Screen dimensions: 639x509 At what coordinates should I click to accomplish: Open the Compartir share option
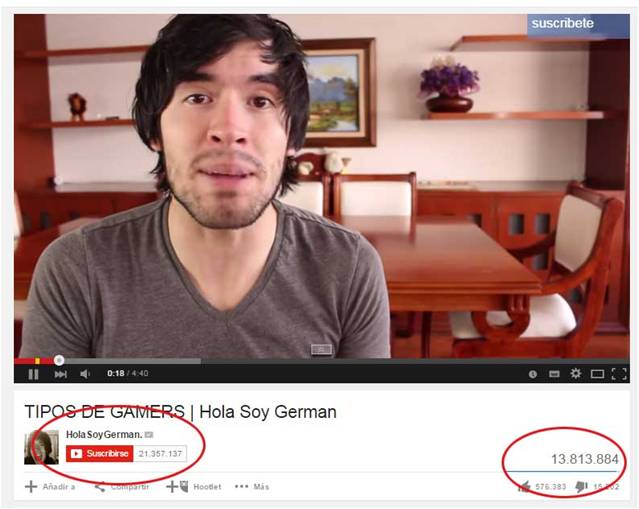pyautogui.click(x=122, y=487)
